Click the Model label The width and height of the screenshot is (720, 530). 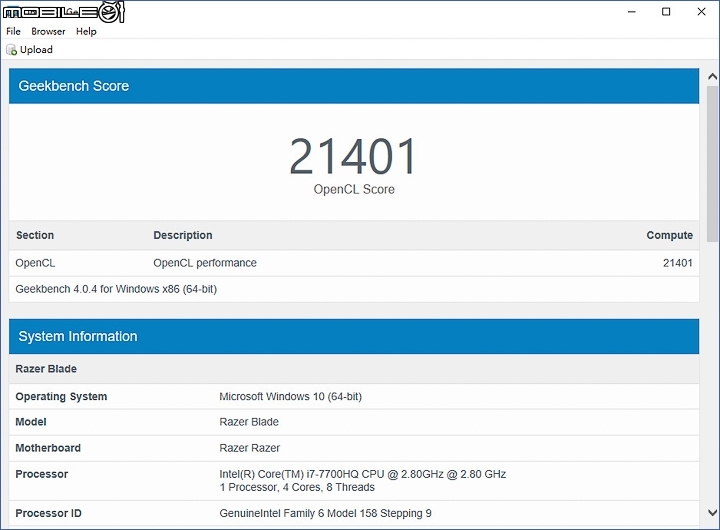31,422
